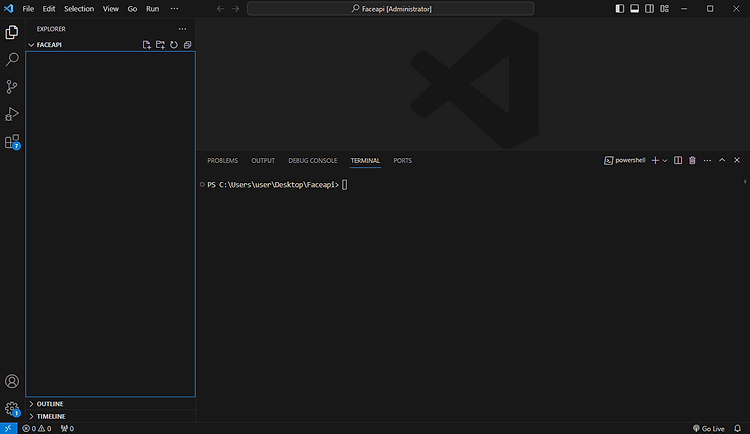Toggle the secondary side bar visibility
The width and height of the screenshot is (750, 434).
649,9
